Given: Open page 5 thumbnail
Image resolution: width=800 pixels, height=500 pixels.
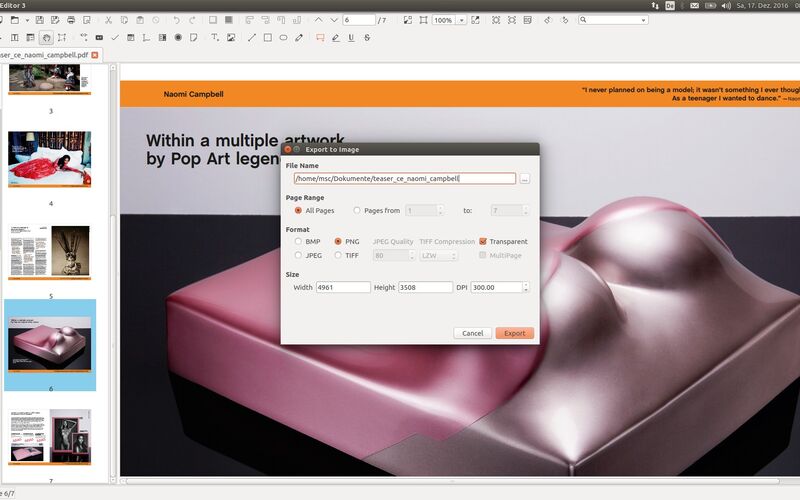Looking at the screenshot, I should [x=49, y=253].
